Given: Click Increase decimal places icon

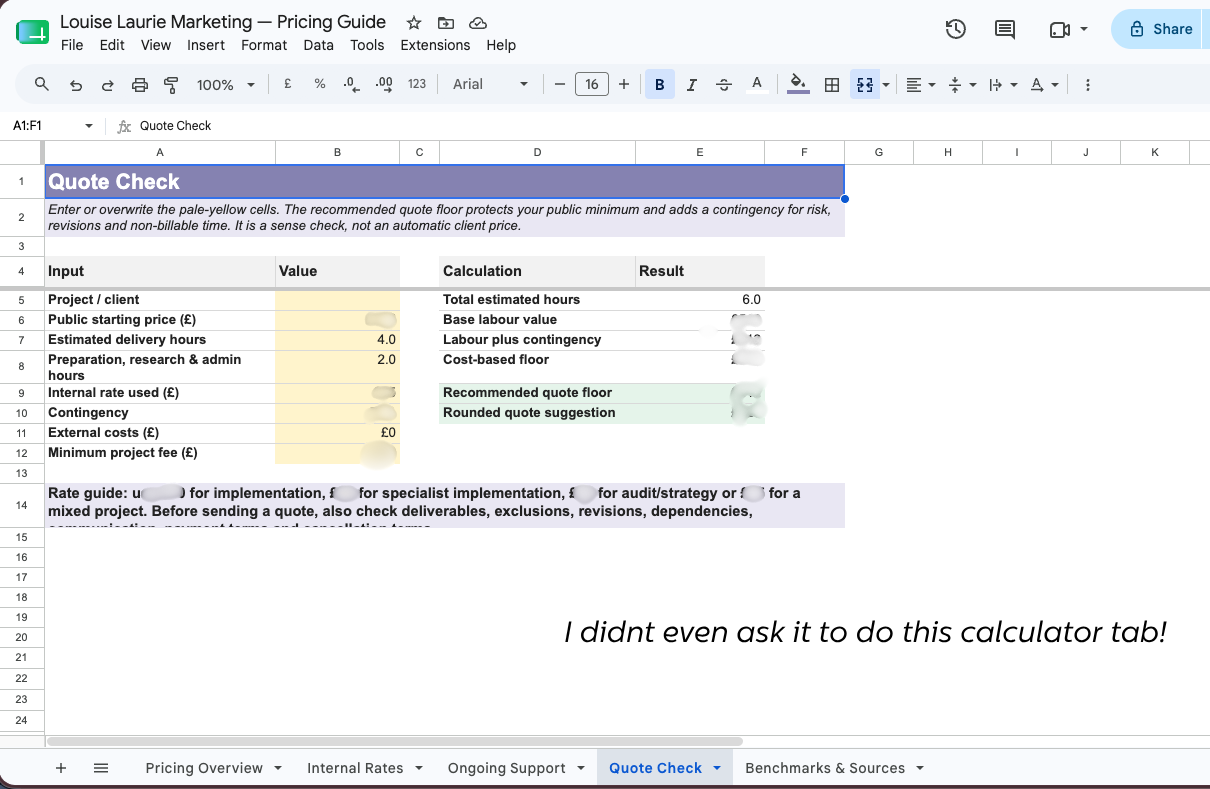Looking at the screenshot, I should (384, 85).
